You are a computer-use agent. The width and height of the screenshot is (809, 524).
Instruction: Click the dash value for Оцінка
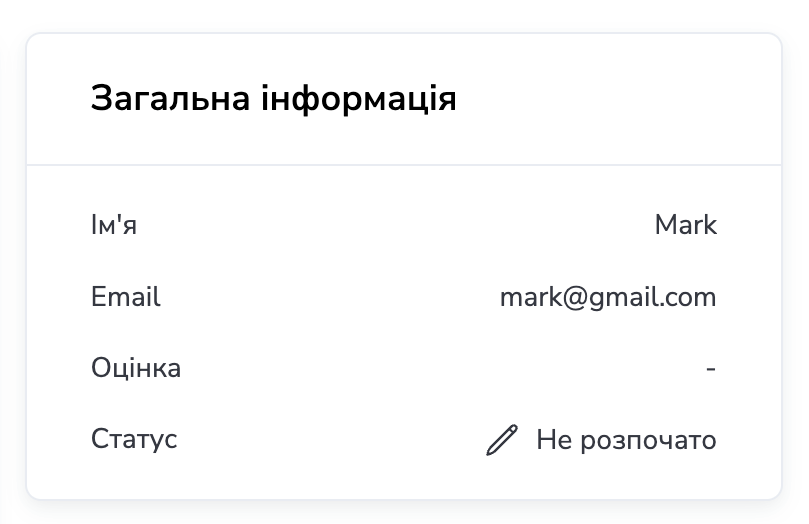pos(711,369)
